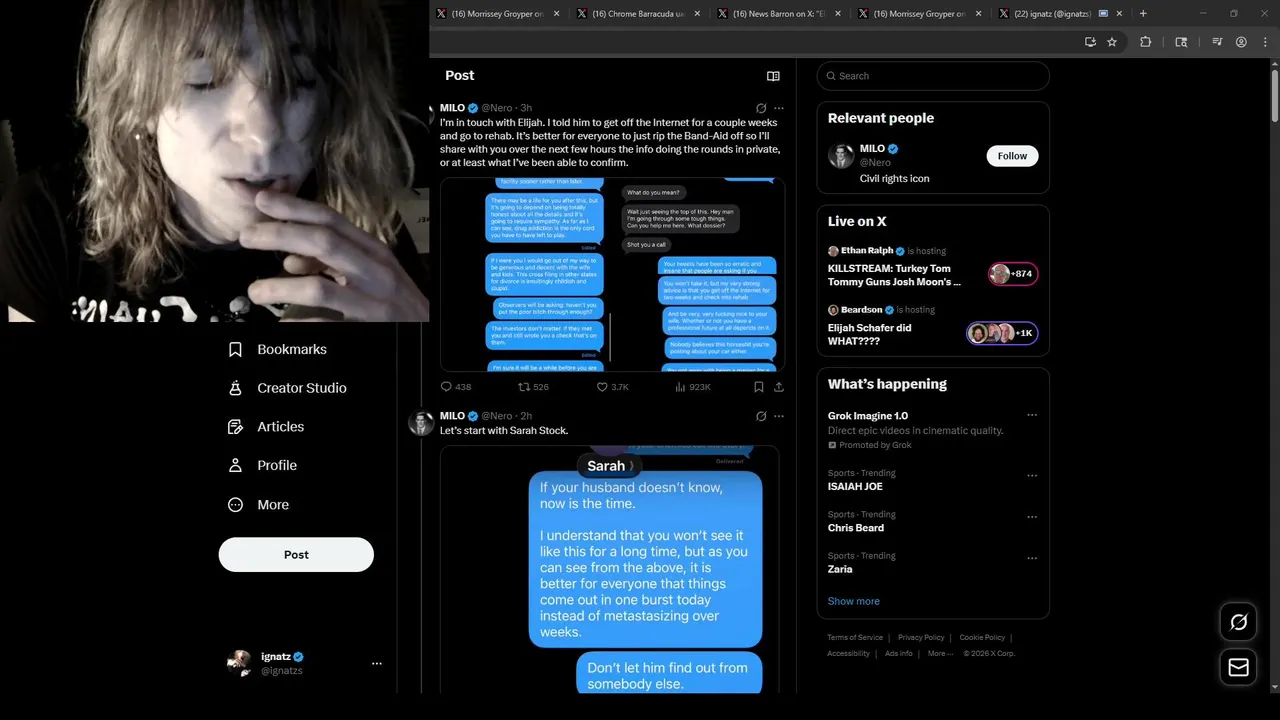Open a new browser tab
Image resolution: width=1280 pixels, height=720 pixels.
pyautogui.click(x=1143, y=14)
